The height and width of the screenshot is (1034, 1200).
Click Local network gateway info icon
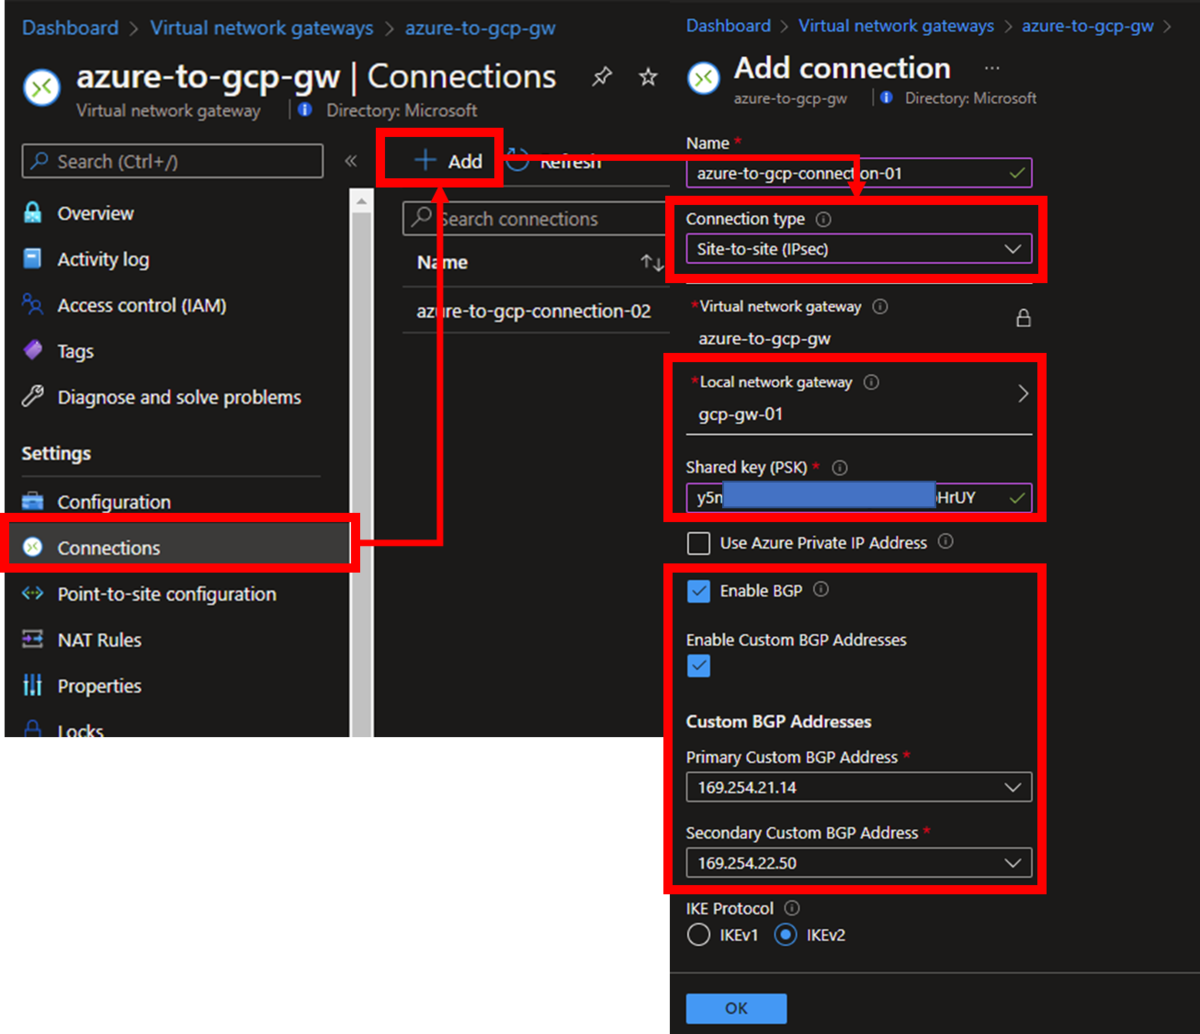click(871, 382)
